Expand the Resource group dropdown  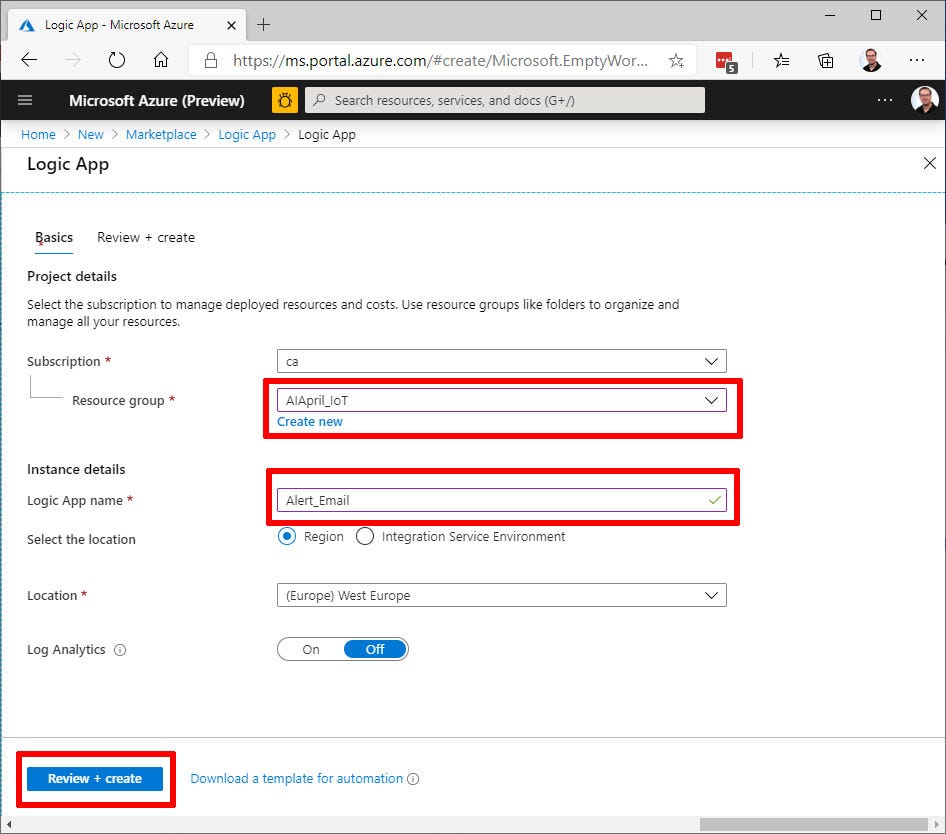[501, 400]
